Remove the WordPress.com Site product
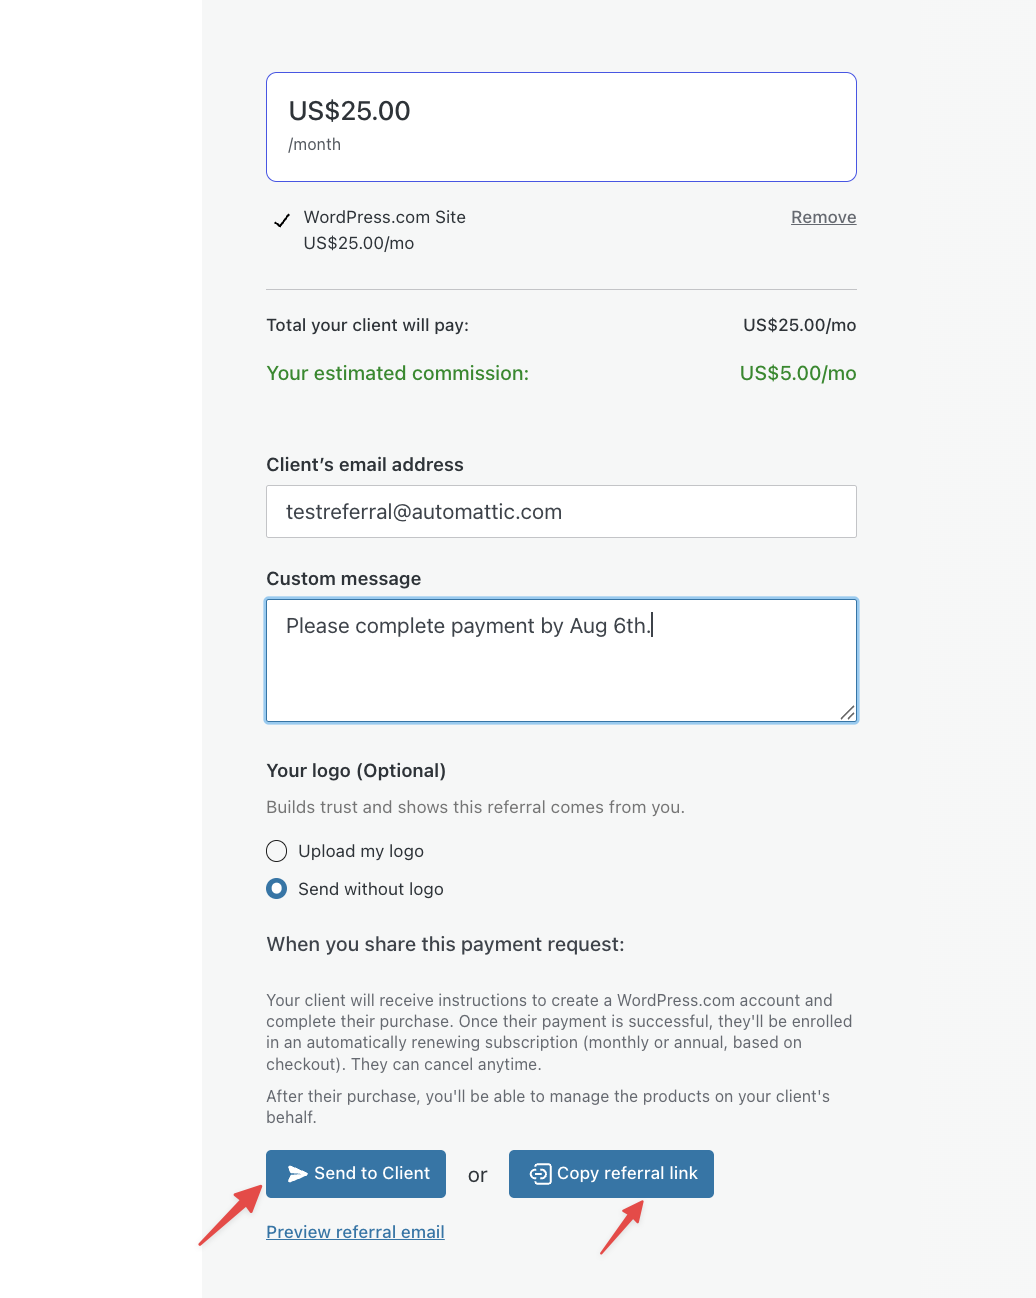Screen dimensions: 1036x1298 (823, 217)
